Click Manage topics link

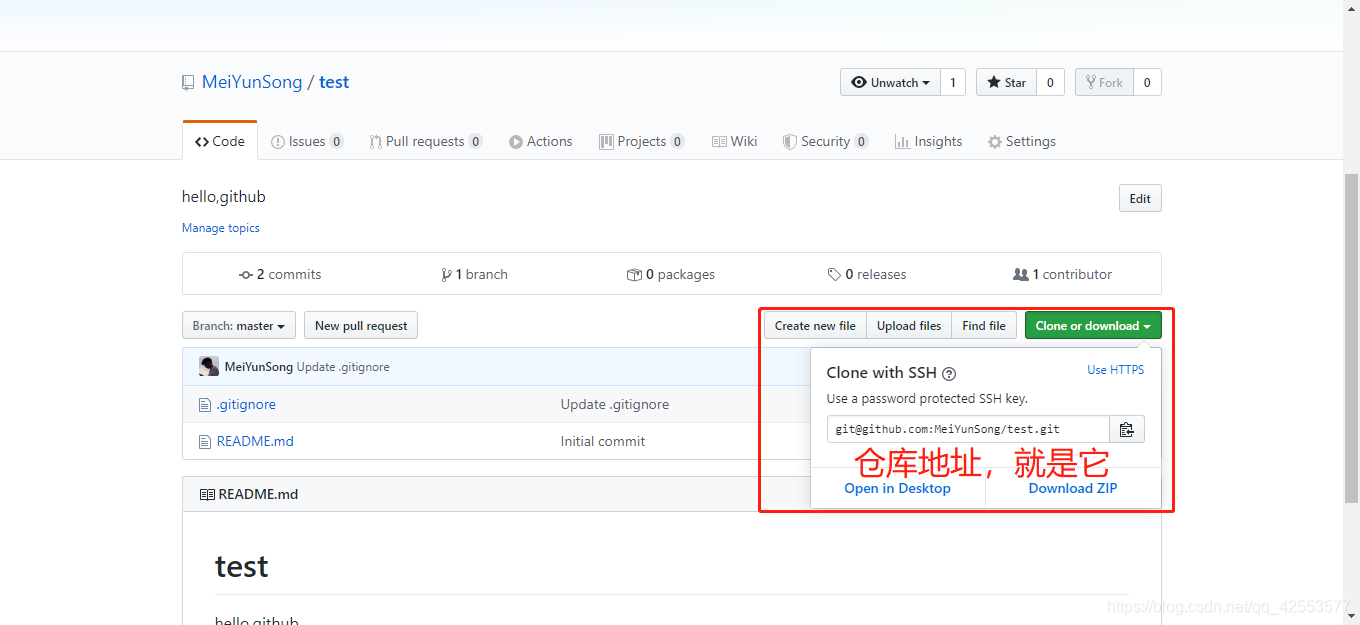221,228
